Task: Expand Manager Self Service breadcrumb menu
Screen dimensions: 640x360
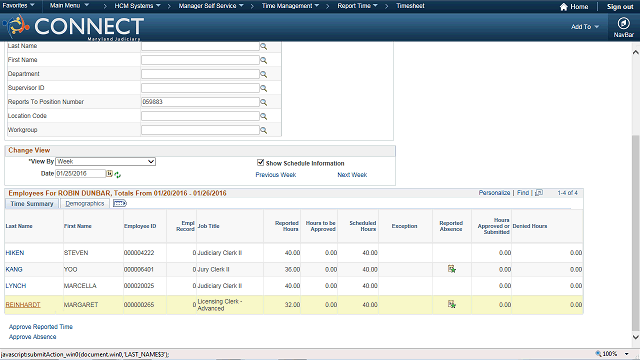Action: tap(211, 6)
